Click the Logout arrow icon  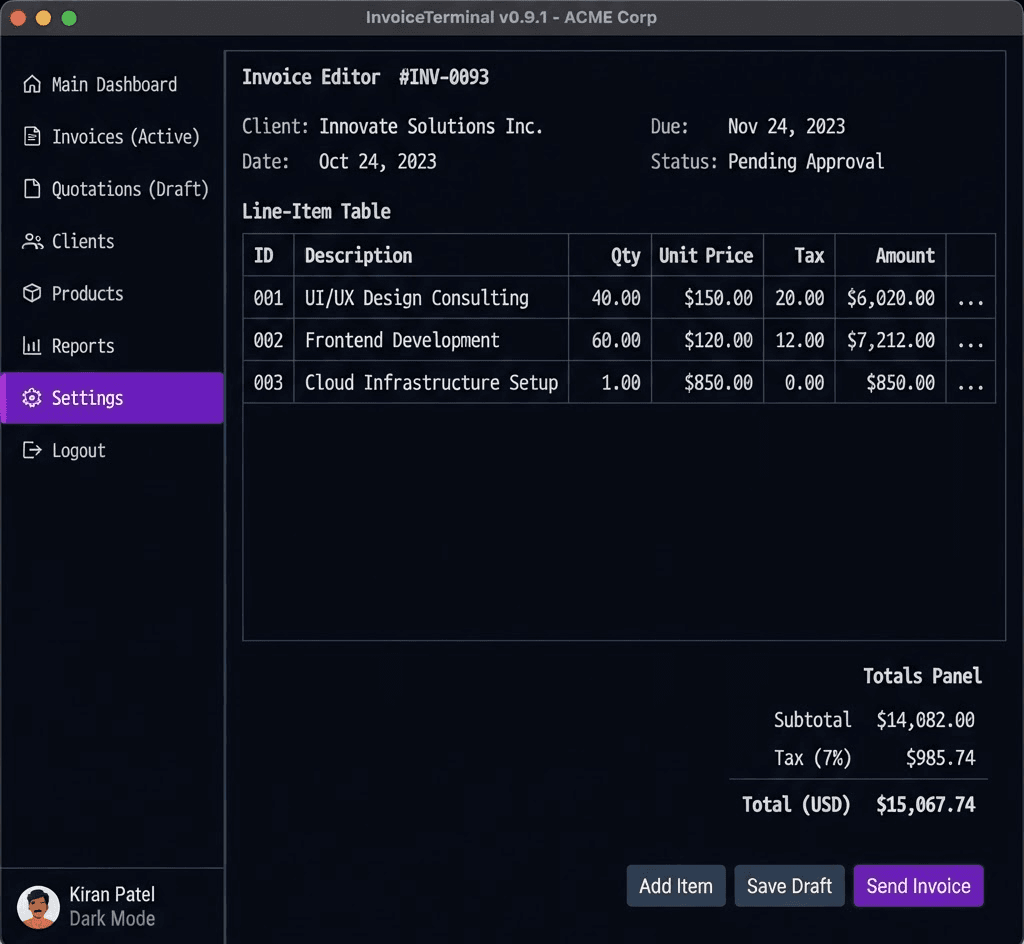[x=32, y=450]
